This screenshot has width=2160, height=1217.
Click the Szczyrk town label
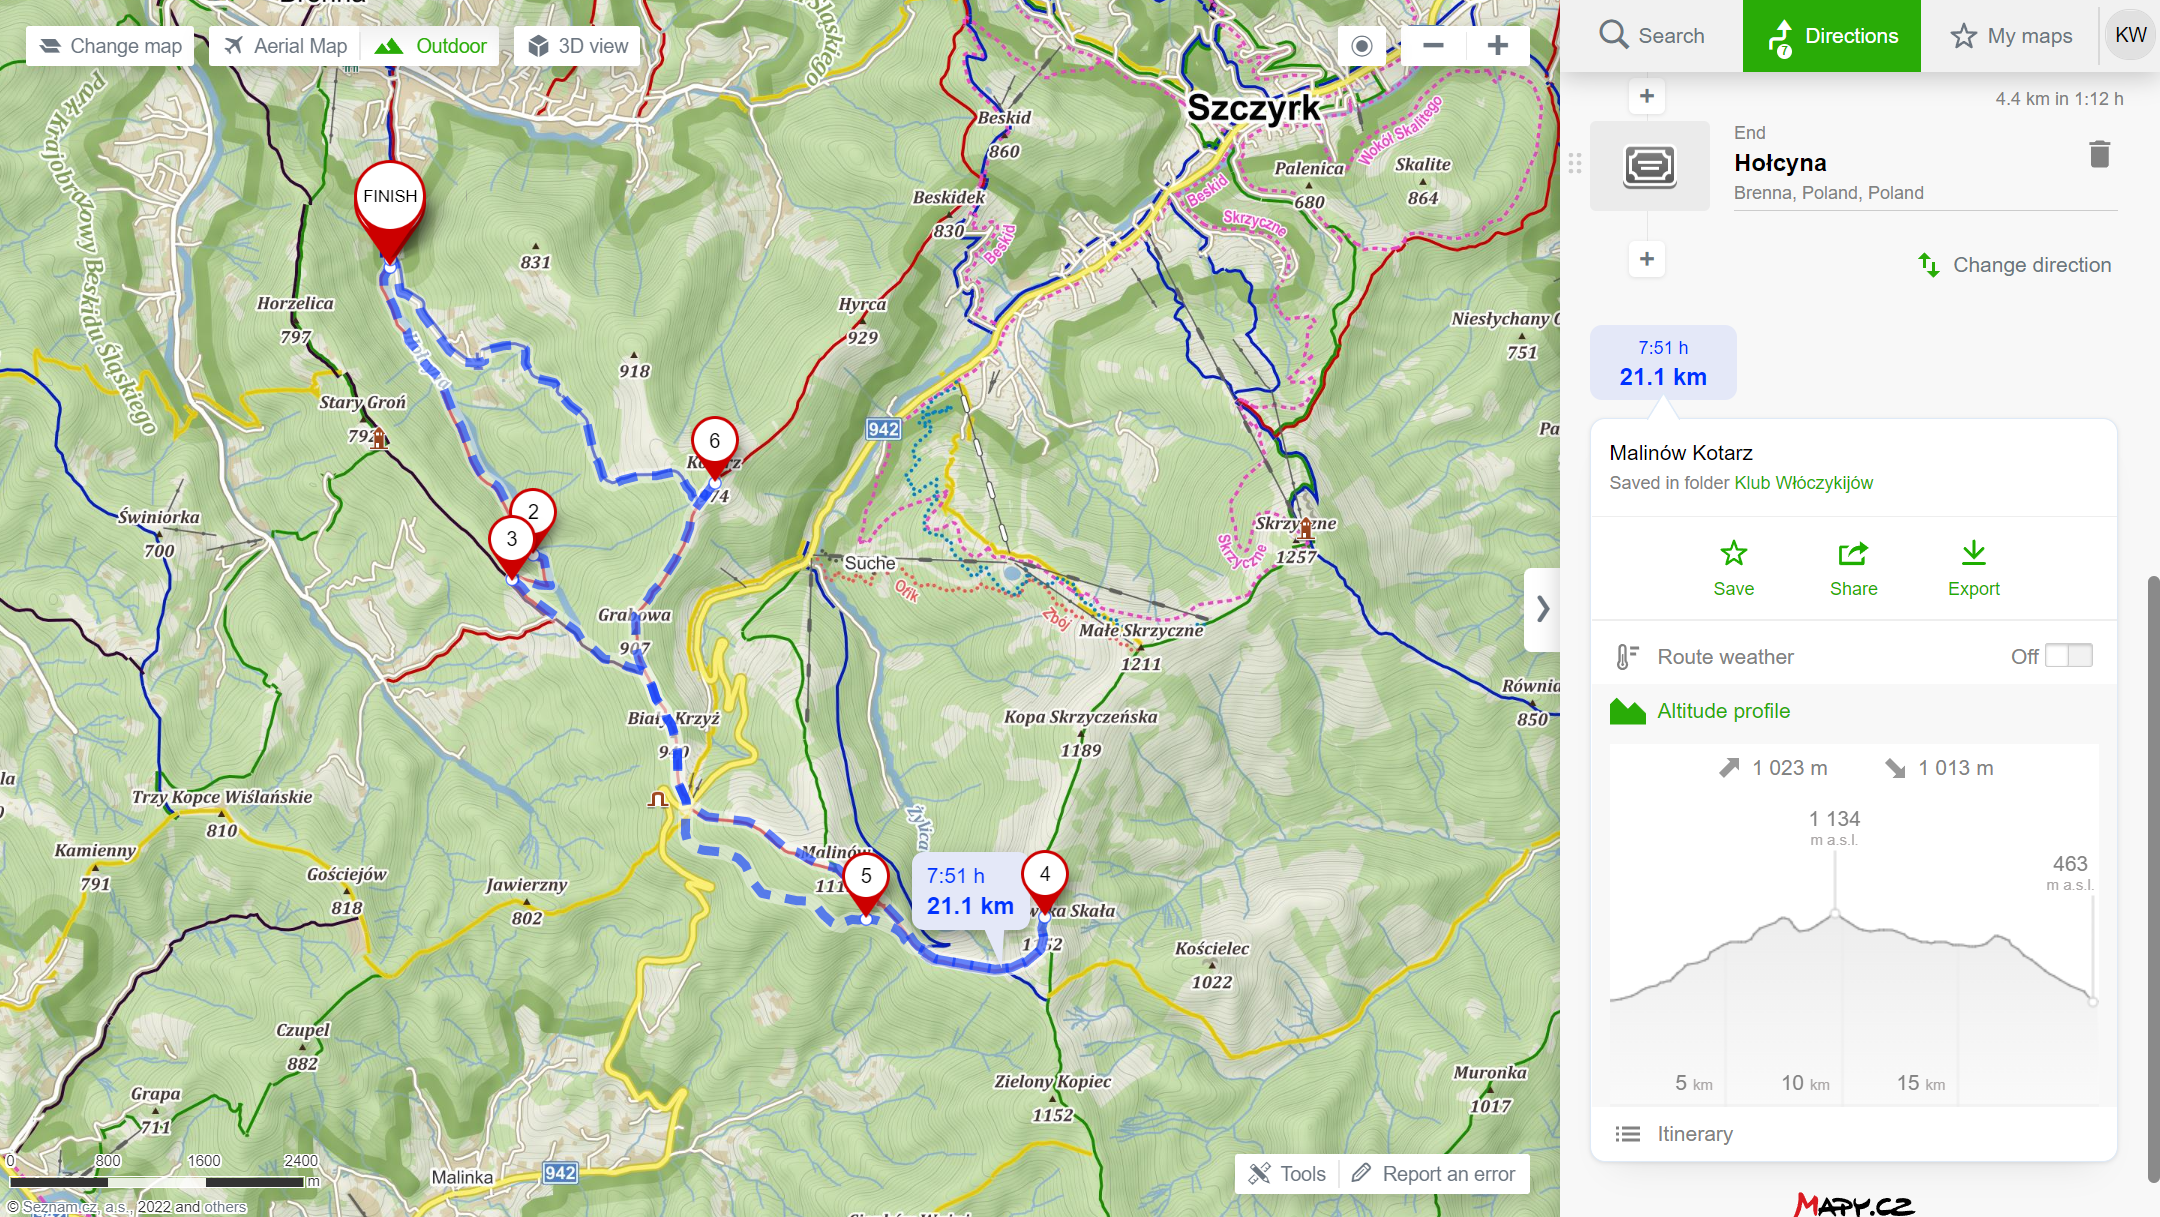coord(1253,107)
